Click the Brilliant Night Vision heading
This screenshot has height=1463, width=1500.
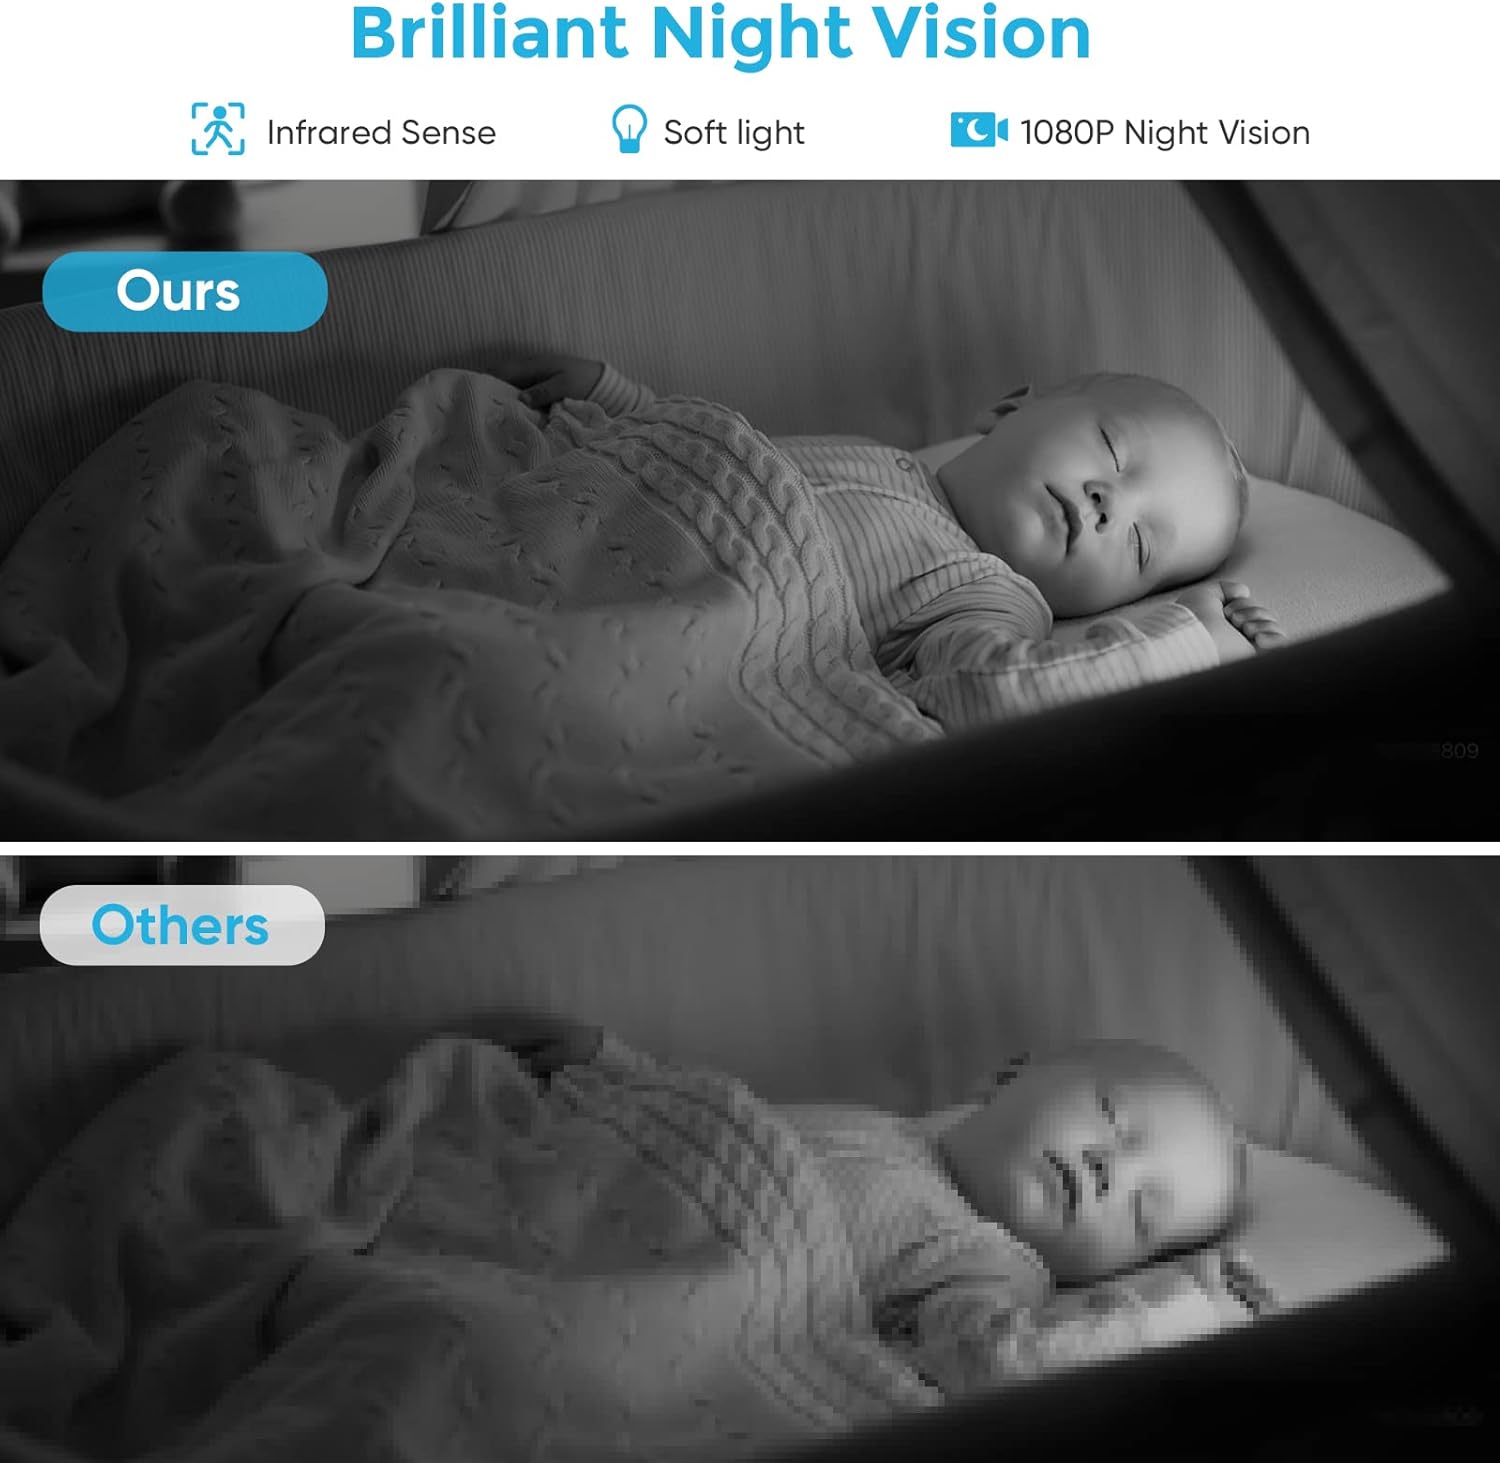tap(720, 34)
